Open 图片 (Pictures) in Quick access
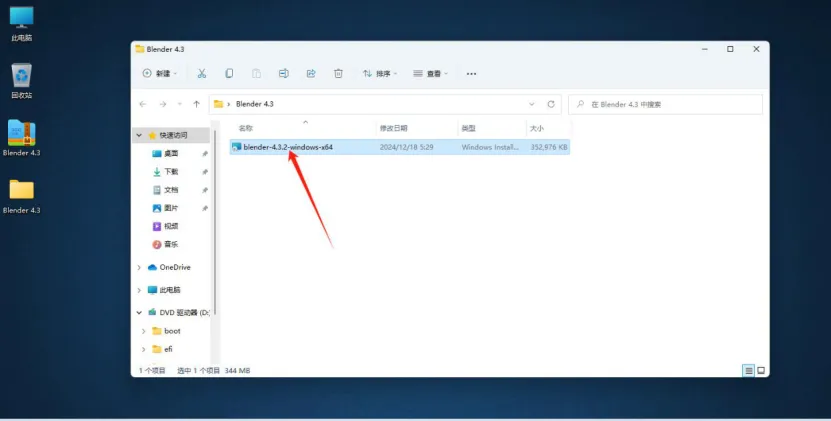The image size is (831, 421). tap(172, 208)
